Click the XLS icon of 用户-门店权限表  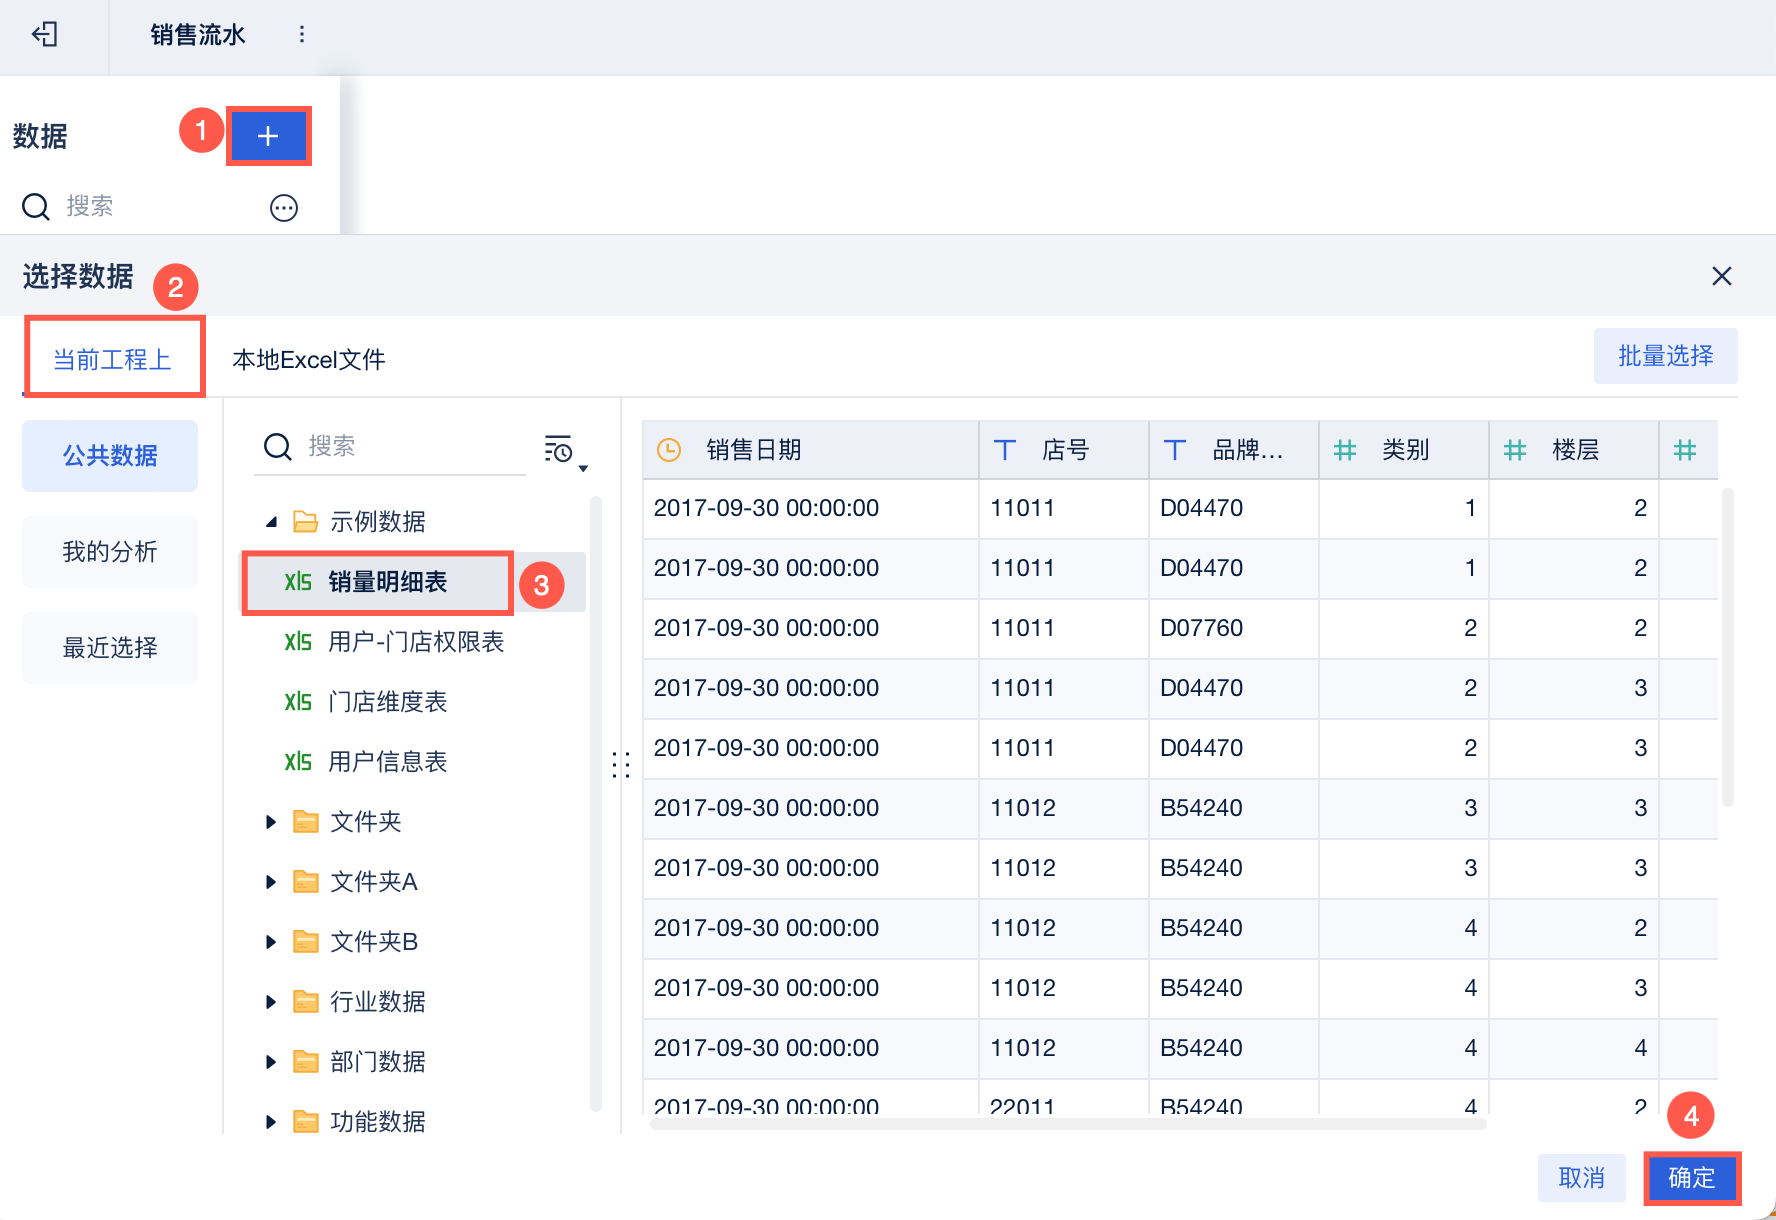(298, 642)
